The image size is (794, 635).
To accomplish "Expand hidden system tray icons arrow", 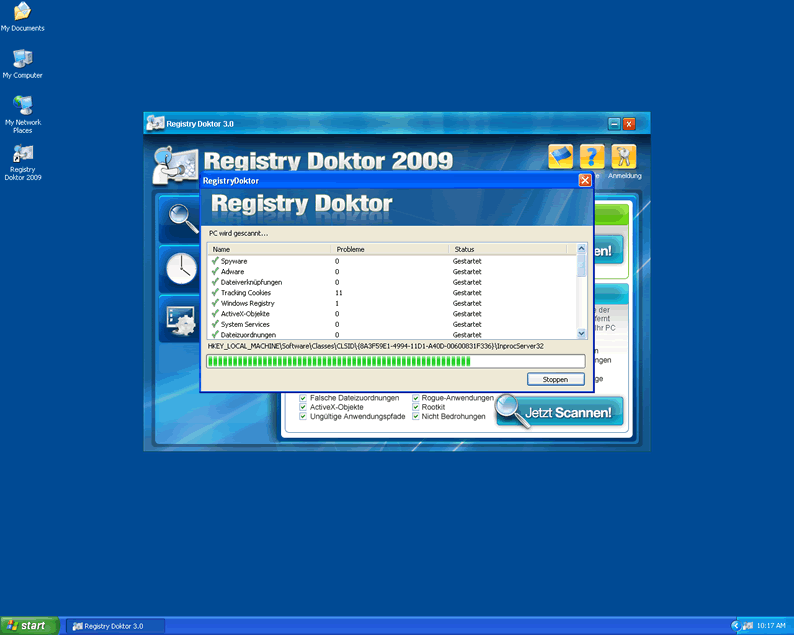I will pos(735,626).
